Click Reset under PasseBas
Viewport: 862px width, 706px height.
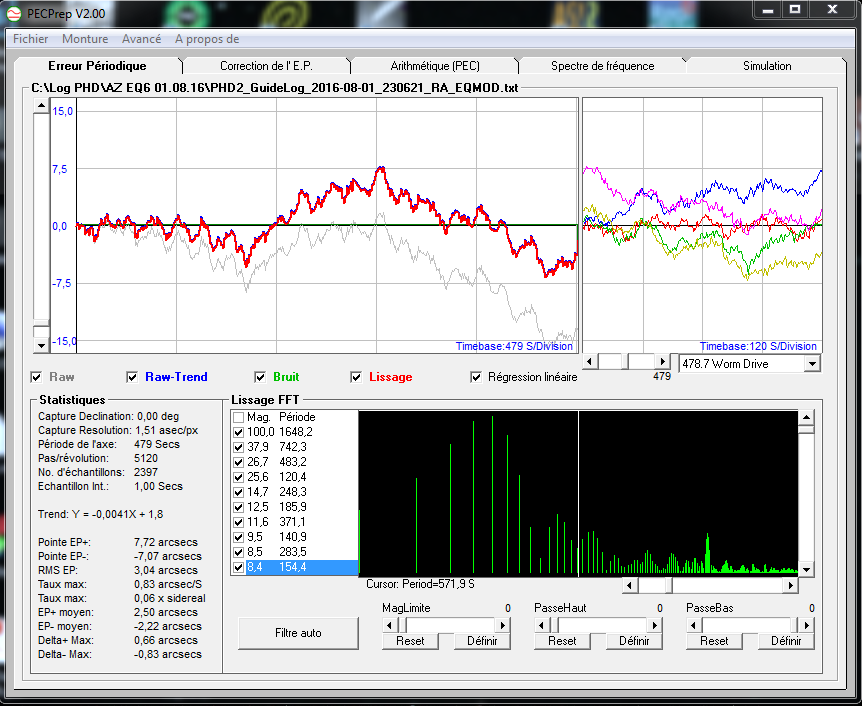point(714,641)
